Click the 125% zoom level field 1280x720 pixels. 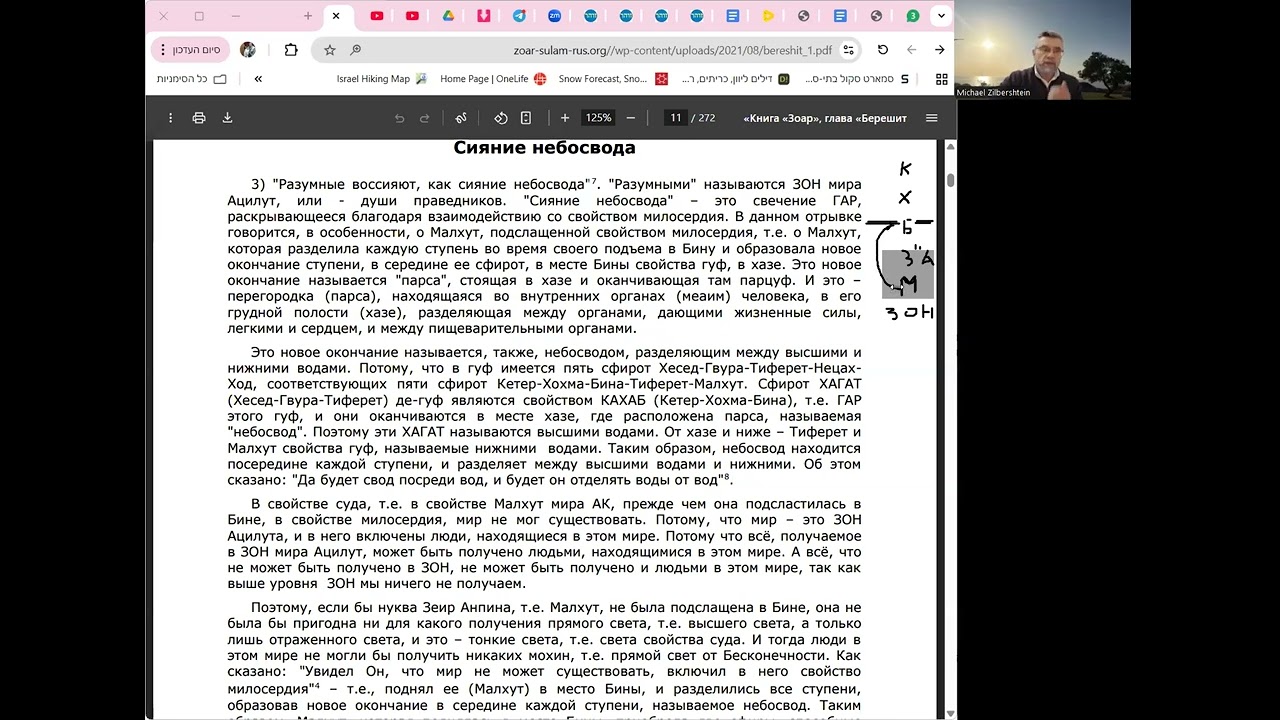coord(598,118)
